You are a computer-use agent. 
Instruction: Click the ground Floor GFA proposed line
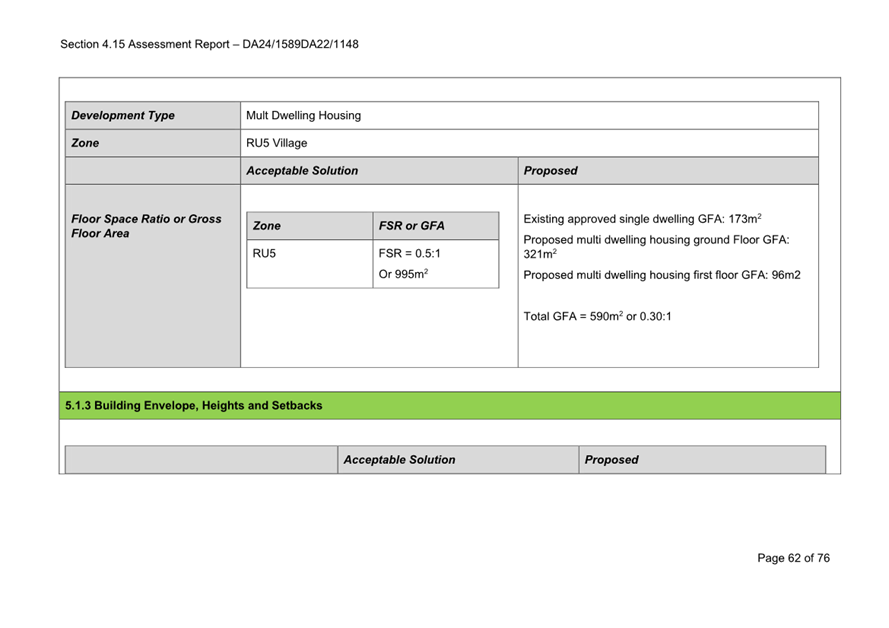click(656, 239)
